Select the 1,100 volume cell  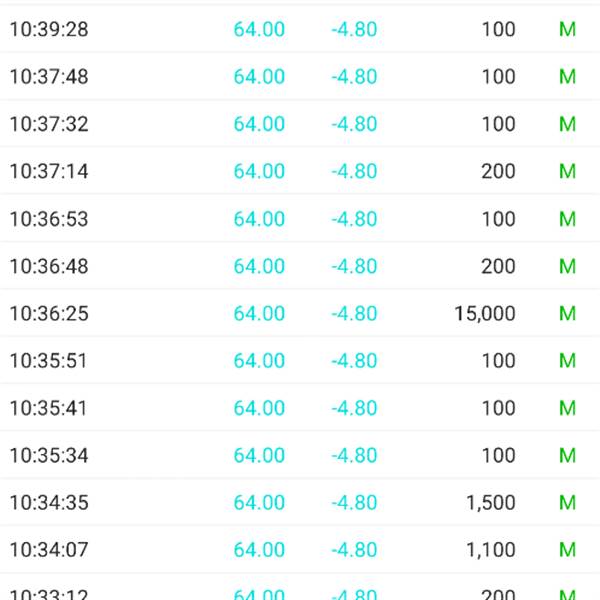pyautogui.click(x=490, y=550)
